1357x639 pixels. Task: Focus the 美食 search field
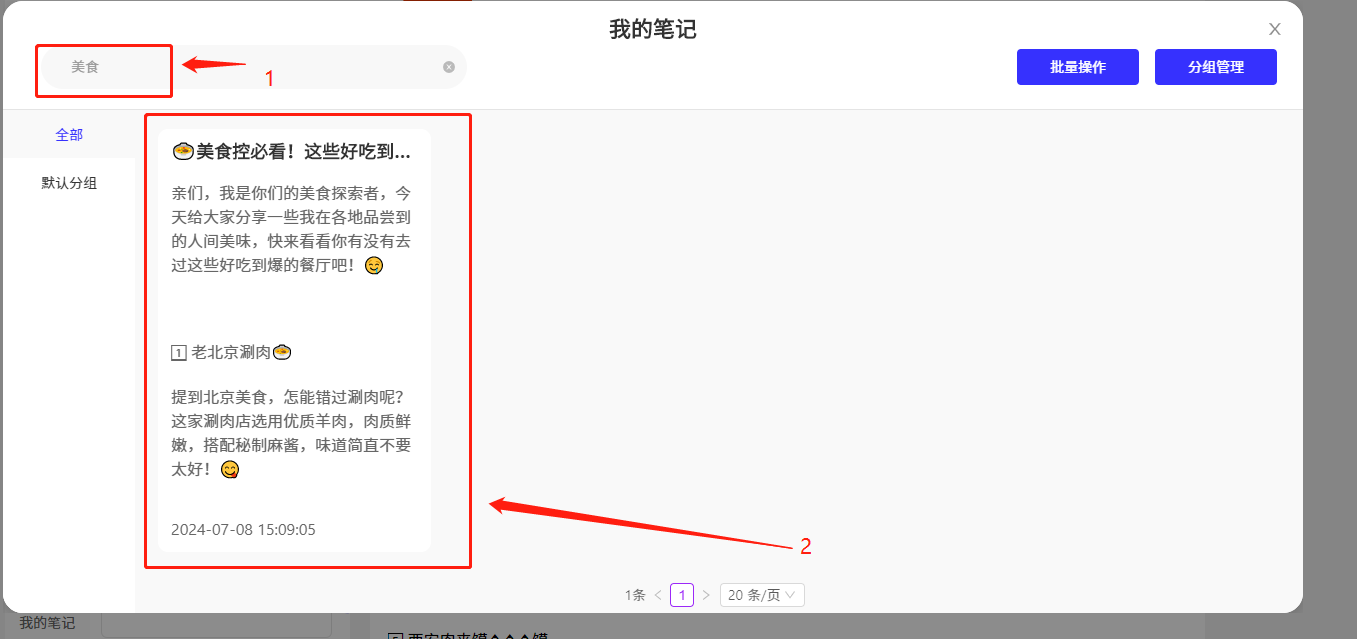(x=250, y=67)
